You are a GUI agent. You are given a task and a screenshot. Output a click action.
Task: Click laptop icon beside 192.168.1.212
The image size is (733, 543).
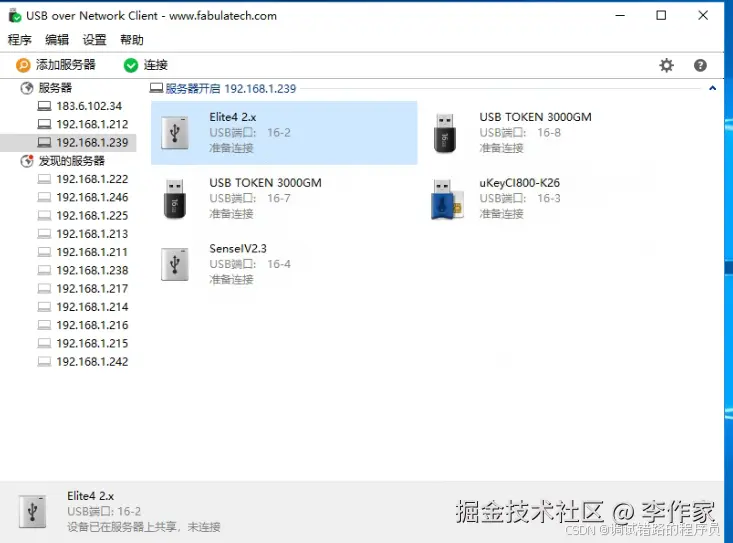click(x=44, y=124)
